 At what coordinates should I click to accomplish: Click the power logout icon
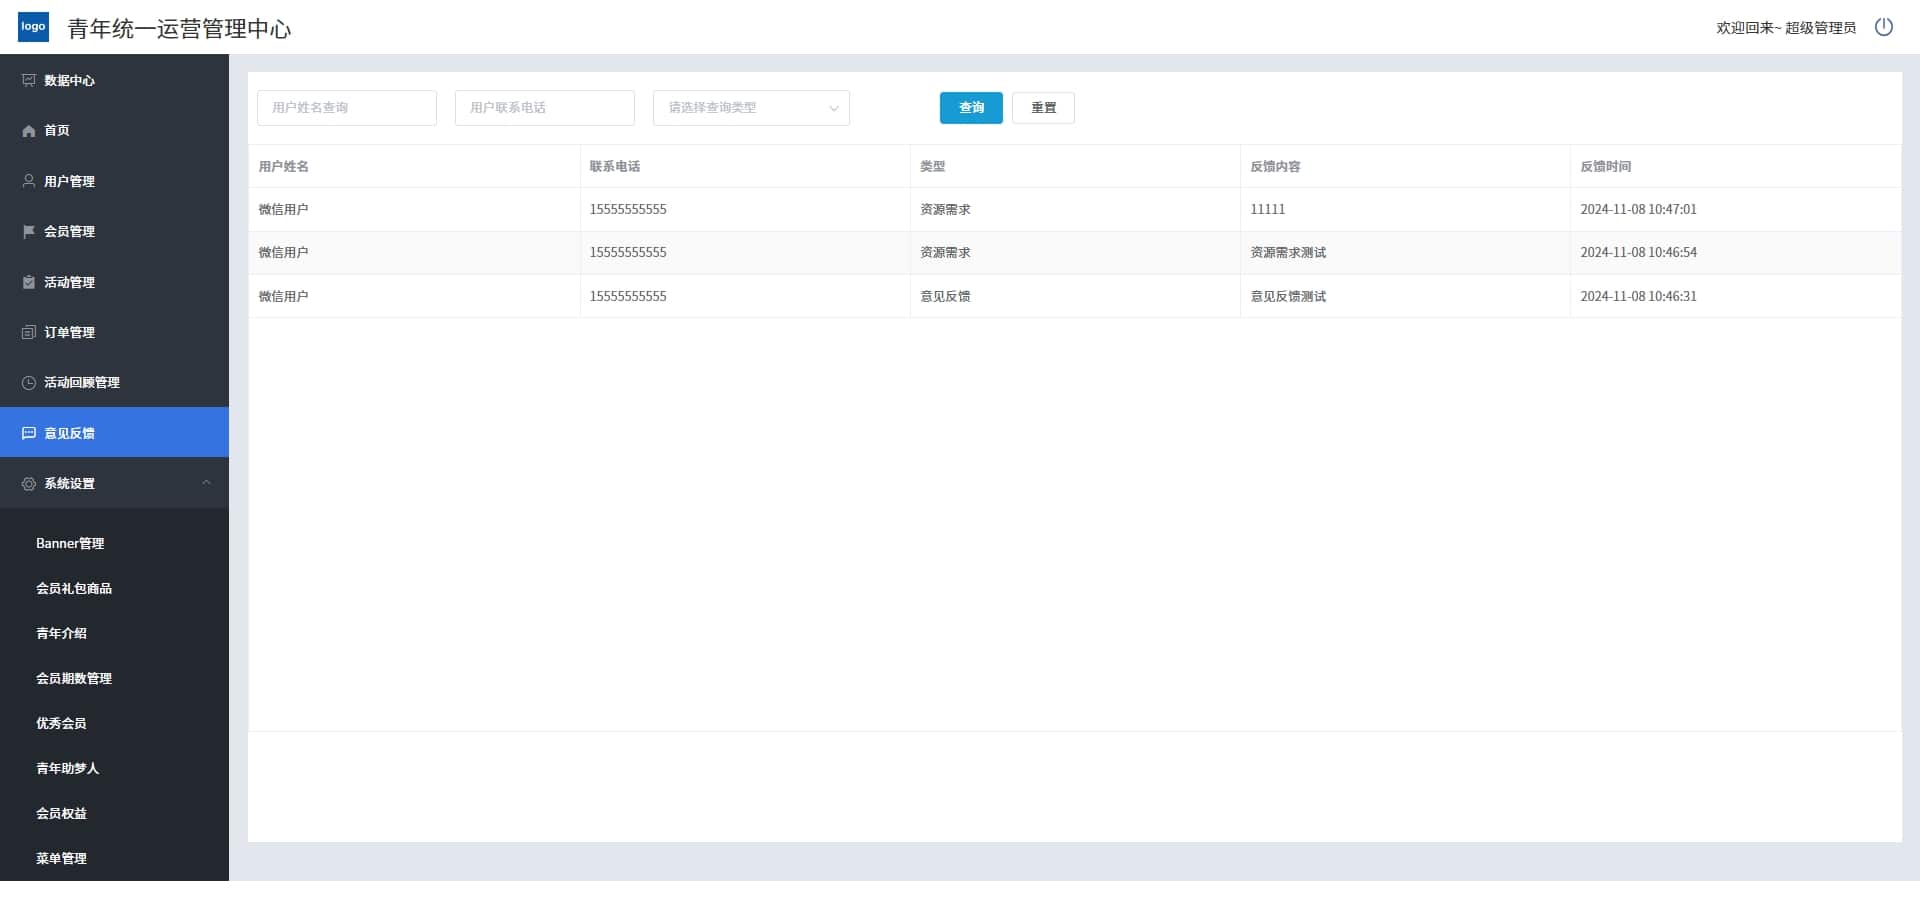pyautogui.click(x=1884, y=27)
